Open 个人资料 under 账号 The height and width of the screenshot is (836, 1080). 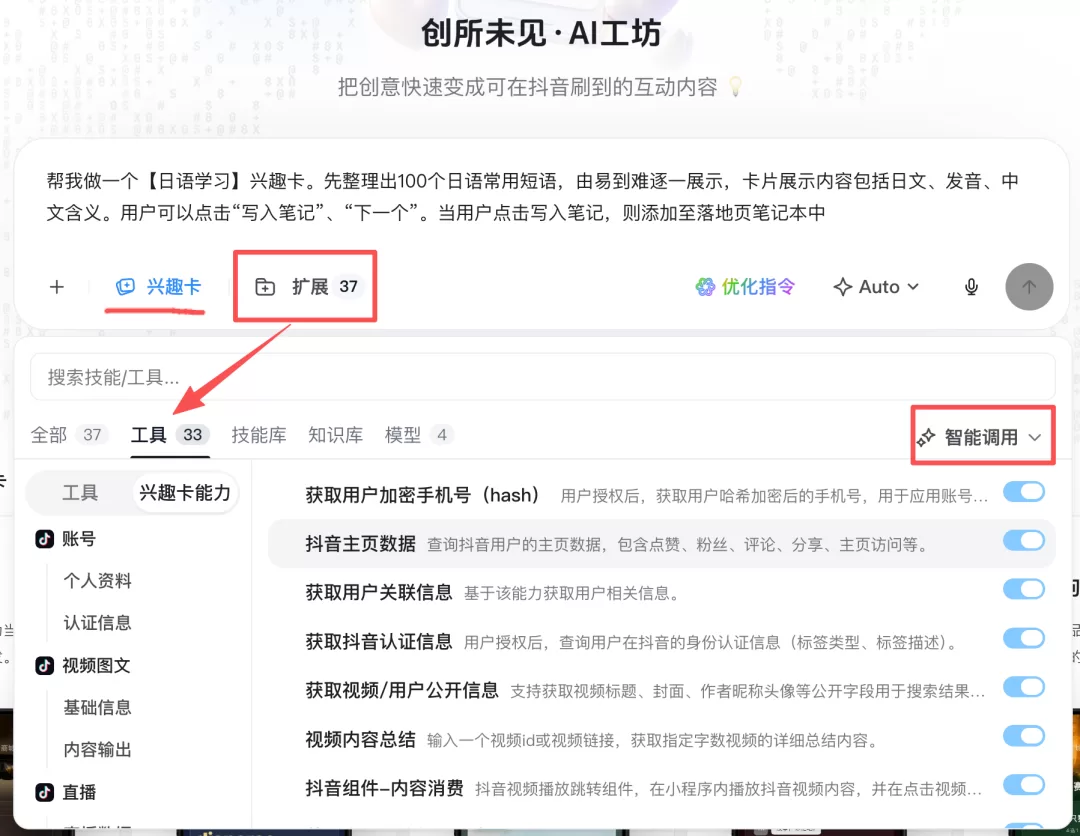click(x=97, y=581)
